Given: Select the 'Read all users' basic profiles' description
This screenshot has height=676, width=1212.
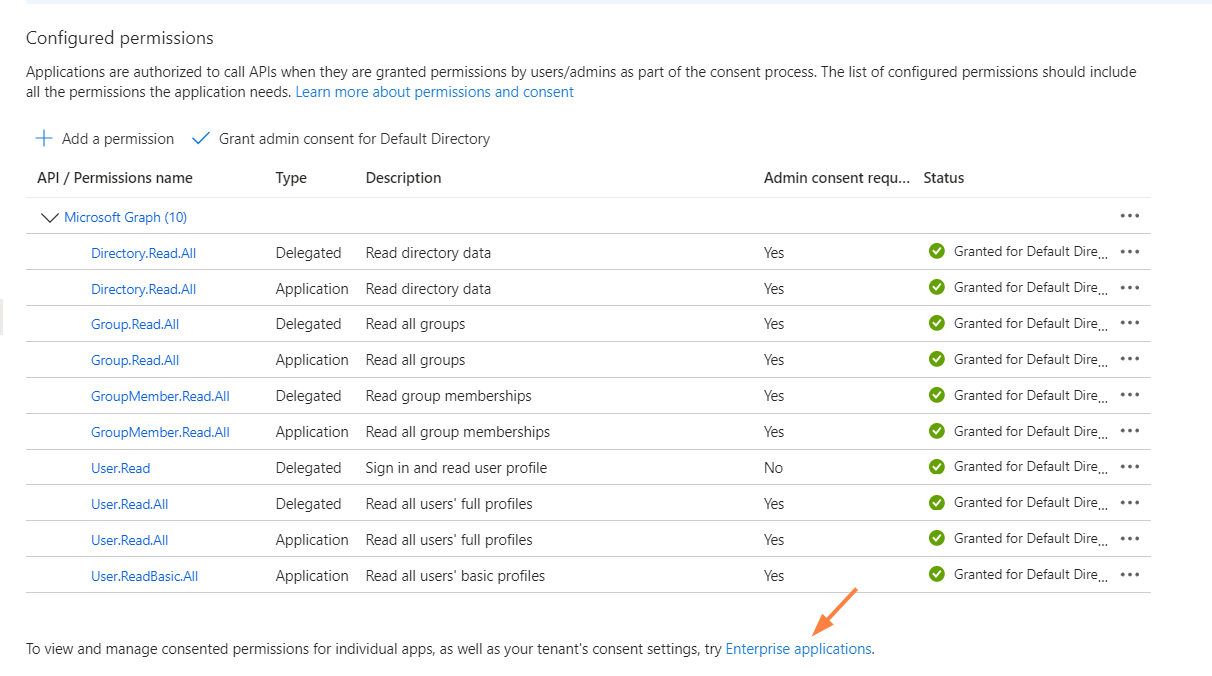Looking at the screenshot, I should [455, 576].
